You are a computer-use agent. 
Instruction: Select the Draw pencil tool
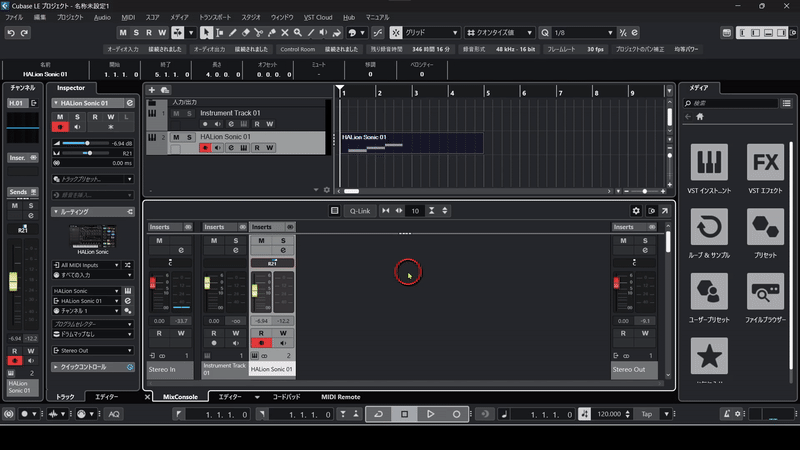pos(233,33)
